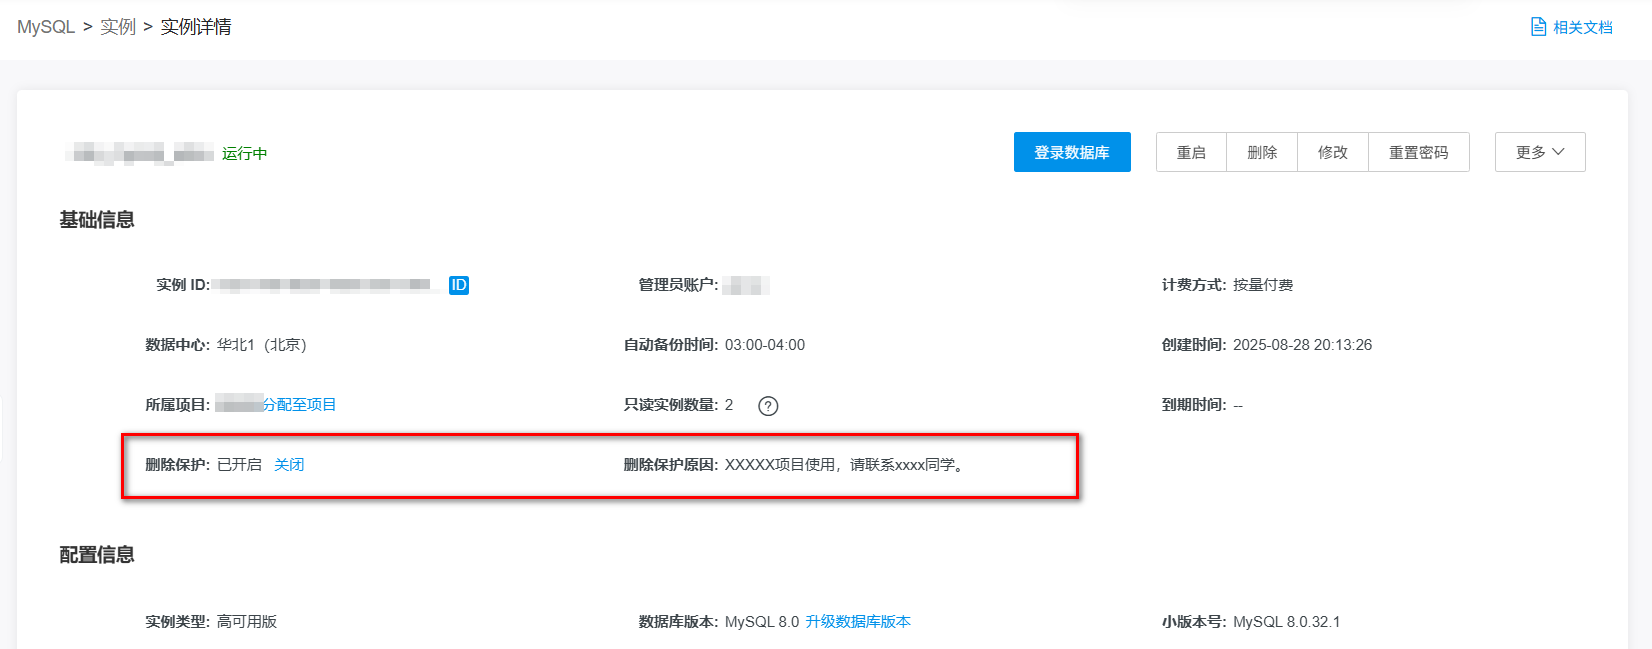The height and width of the screenshot is (649, 1652).
Task: Click the data center value 华北1（北京）
Action: point(262,345)
